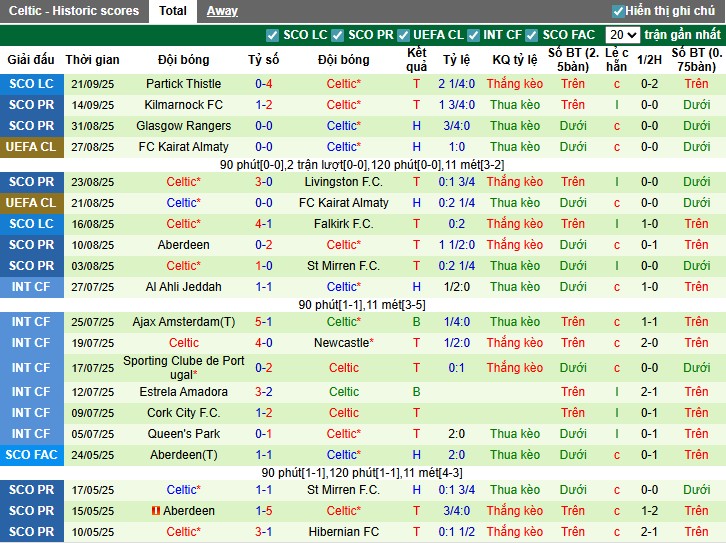Click SCO FAC league cell for 24/05/25
This screenshot has height=543, width=726.
click(x=31, y=455)
